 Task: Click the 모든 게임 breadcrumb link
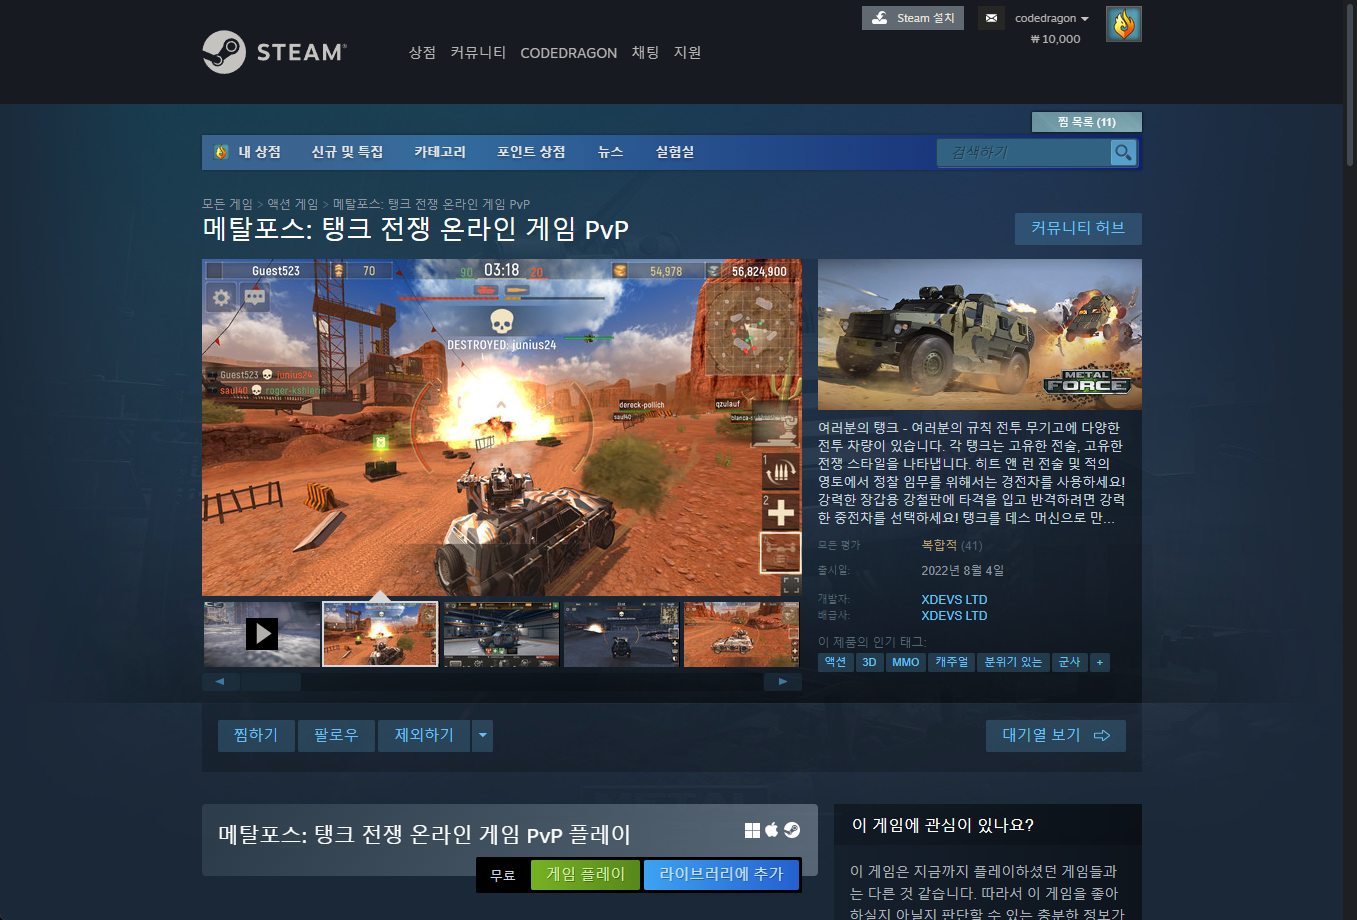point(227,204)
